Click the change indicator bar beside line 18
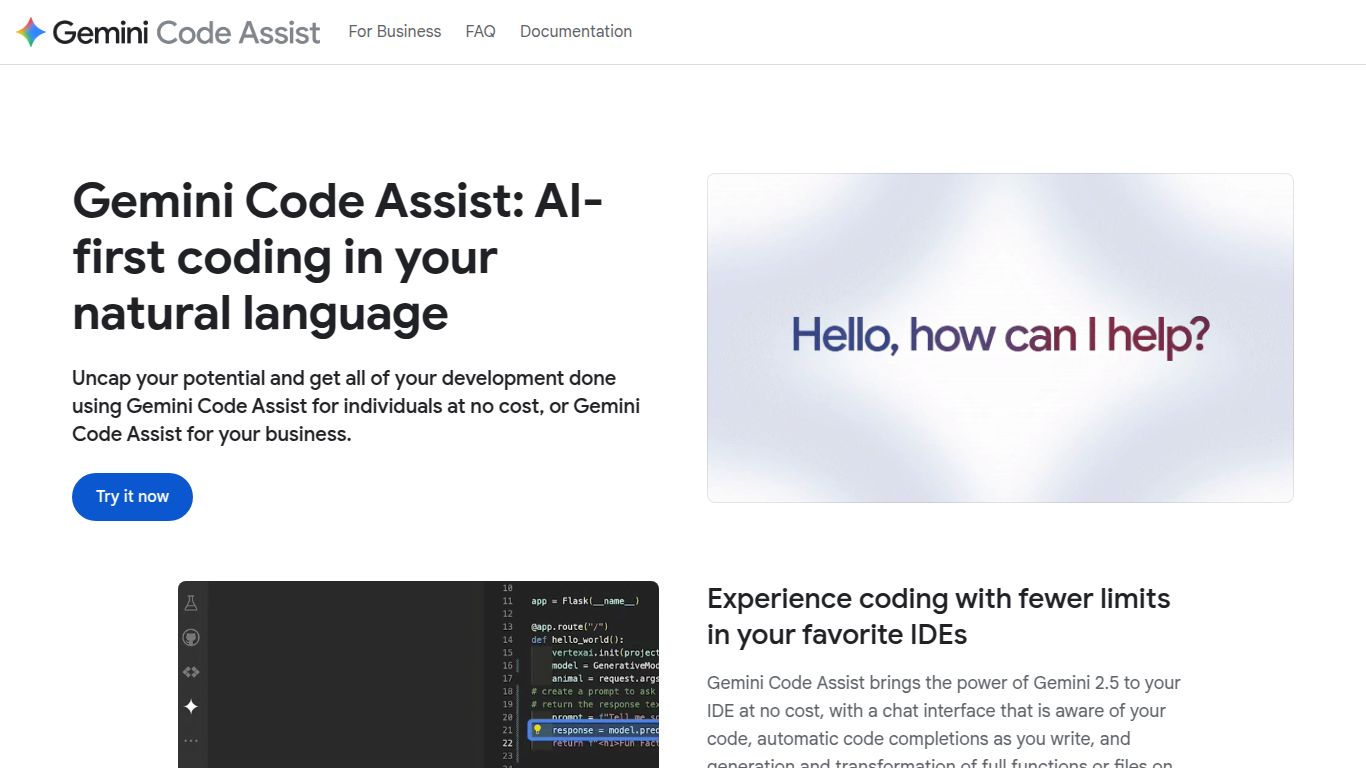Screen dimensions: 1366x768 [517, 691]
